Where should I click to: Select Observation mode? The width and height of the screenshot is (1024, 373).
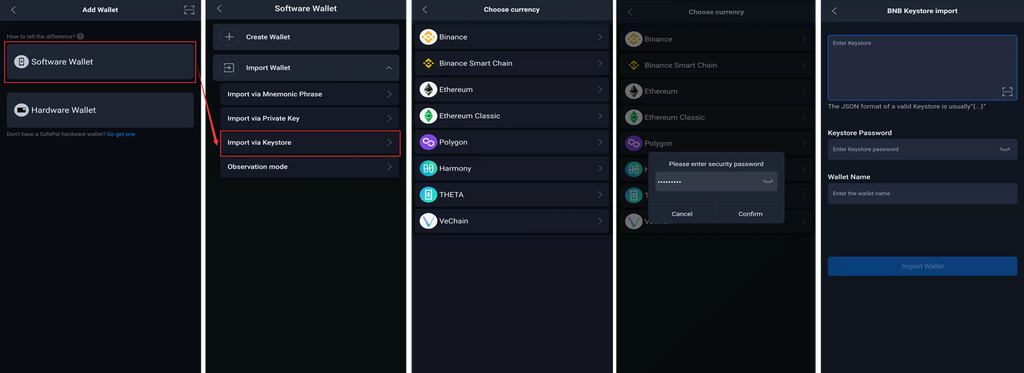tap(310, 167)
